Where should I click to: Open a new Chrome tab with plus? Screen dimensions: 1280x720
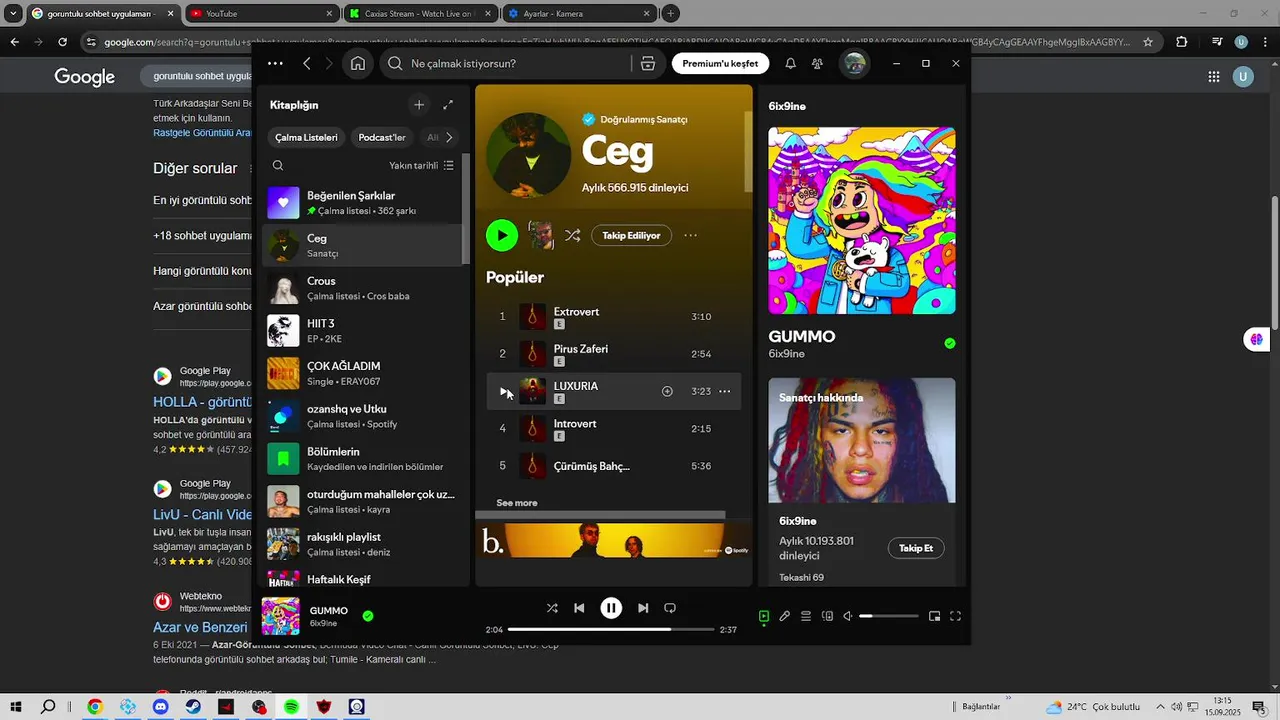(671, 14)
